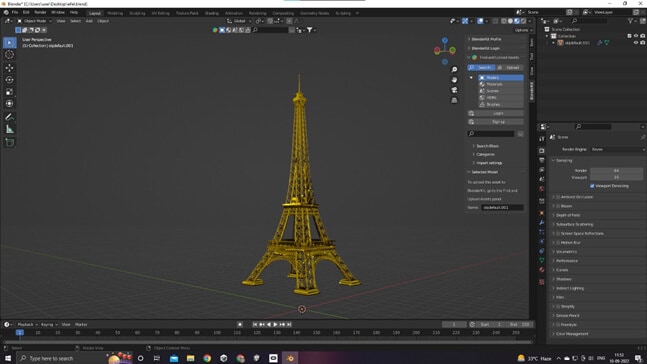
Task: Click the BlenderKit logo in the viewport header
Action: pyautogui.click(x=215, y=30)
